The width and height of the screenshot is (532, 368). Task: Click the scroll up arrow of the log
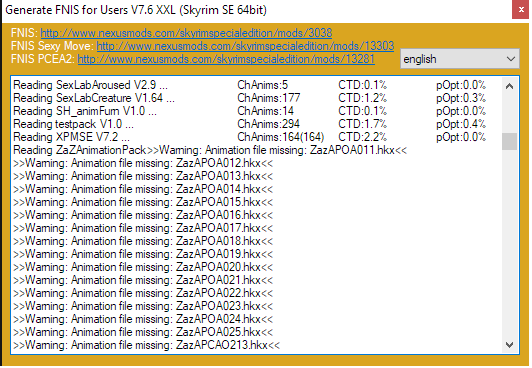coord(509,86)
